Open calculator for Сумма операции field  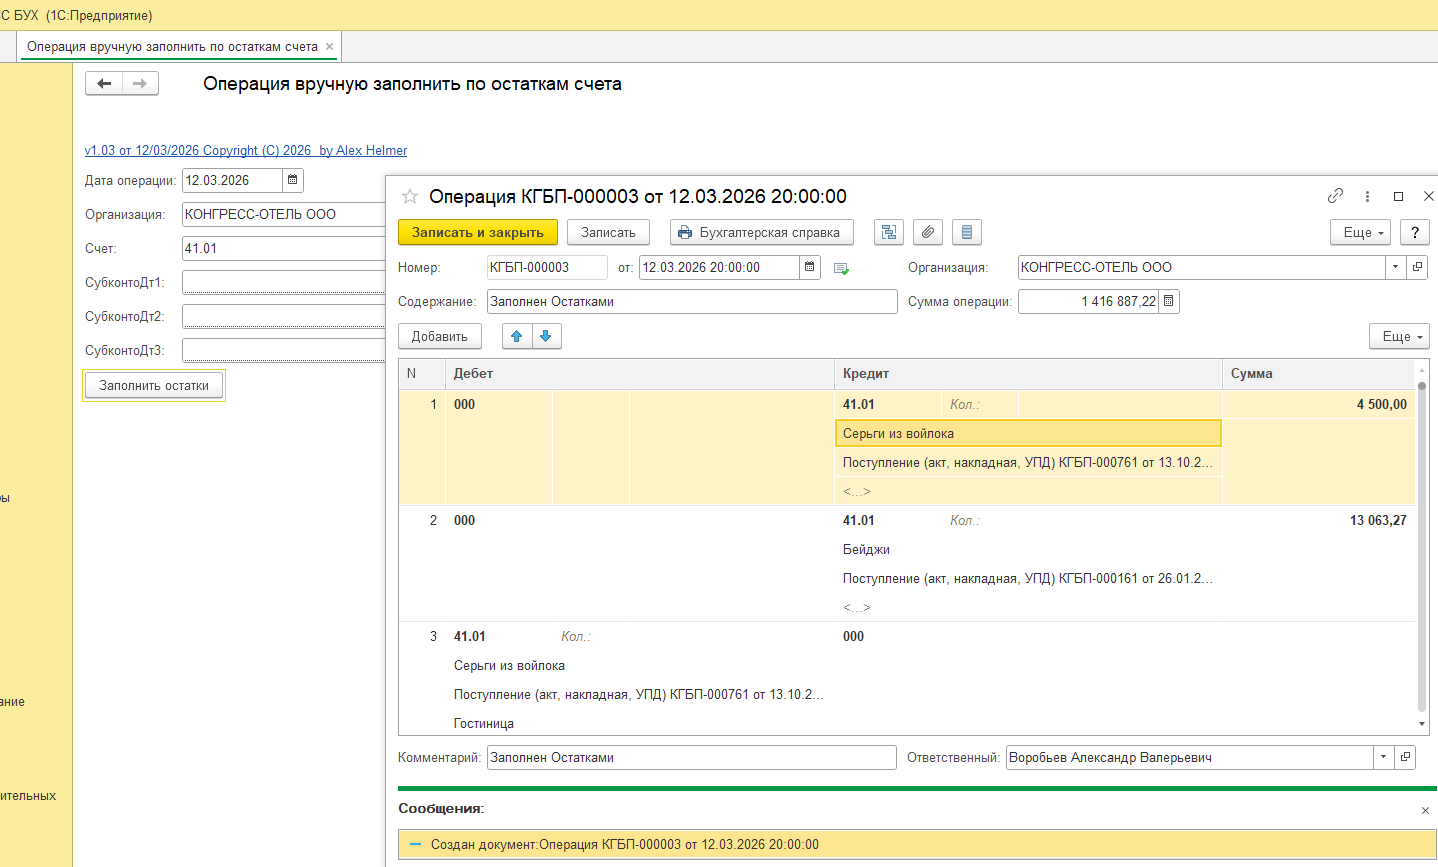1168,301
